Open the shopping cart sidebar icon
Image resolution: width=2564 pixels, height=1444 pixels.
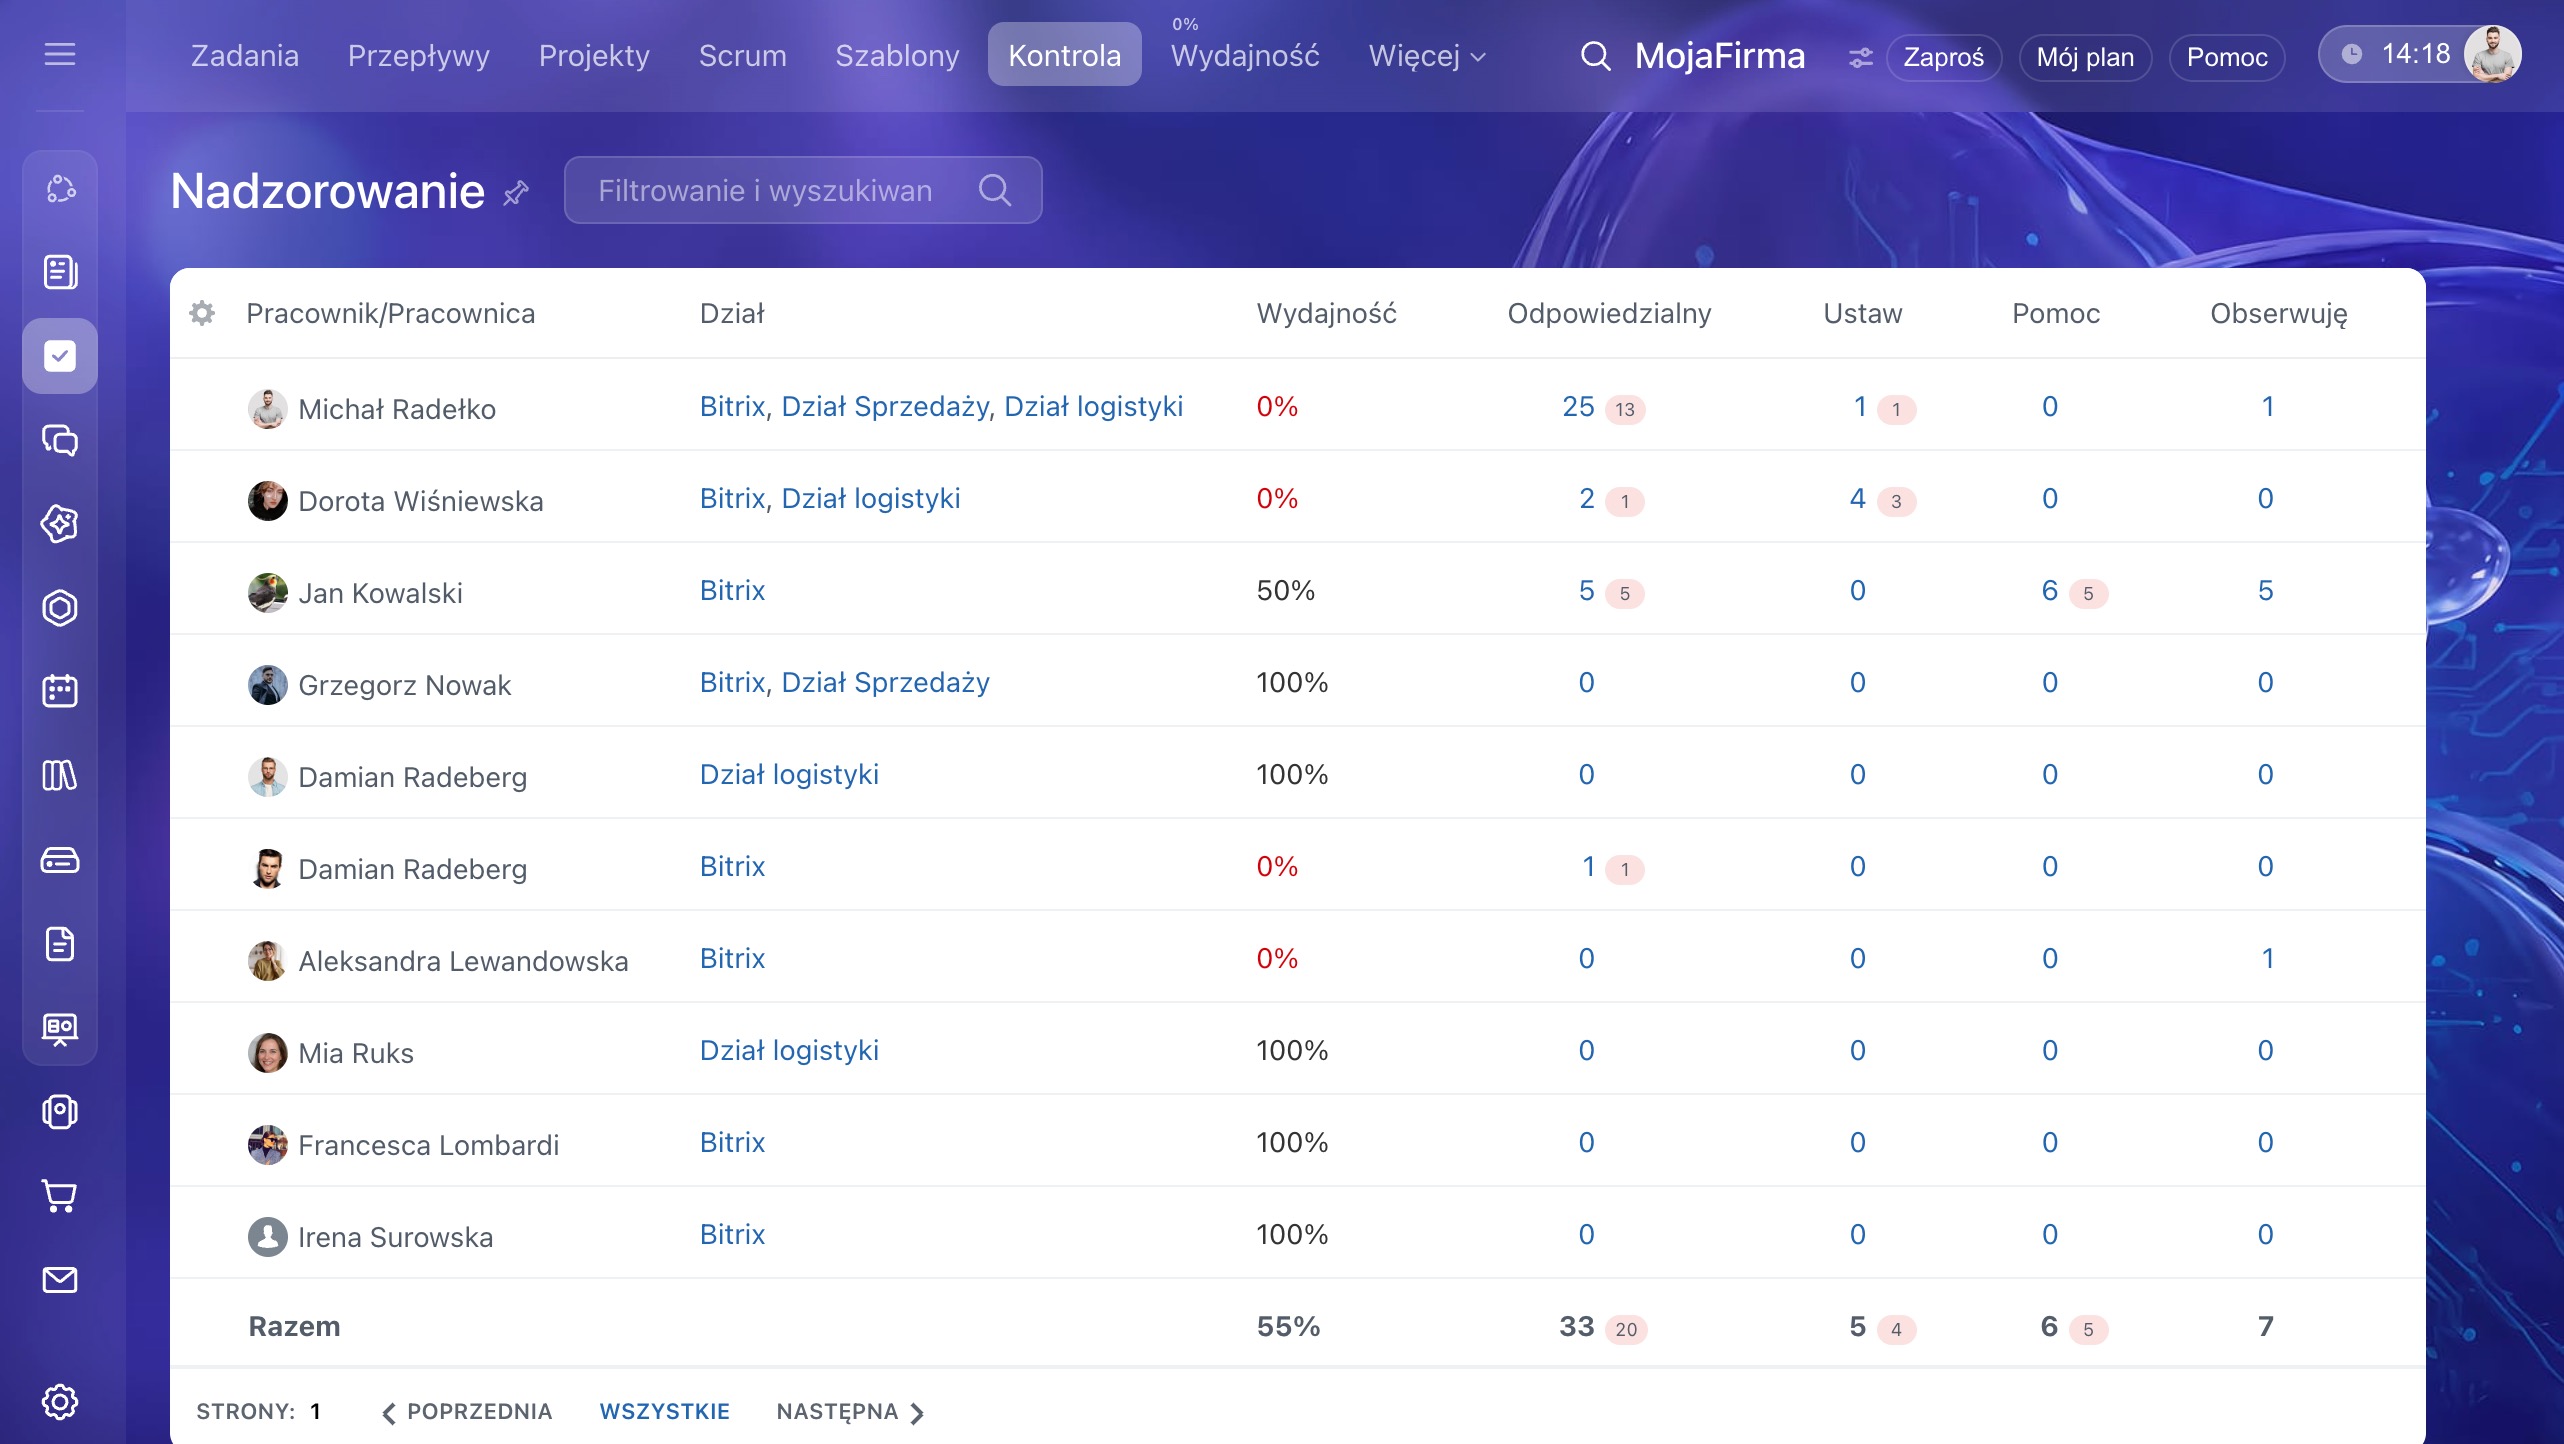tap(60, 1196)
